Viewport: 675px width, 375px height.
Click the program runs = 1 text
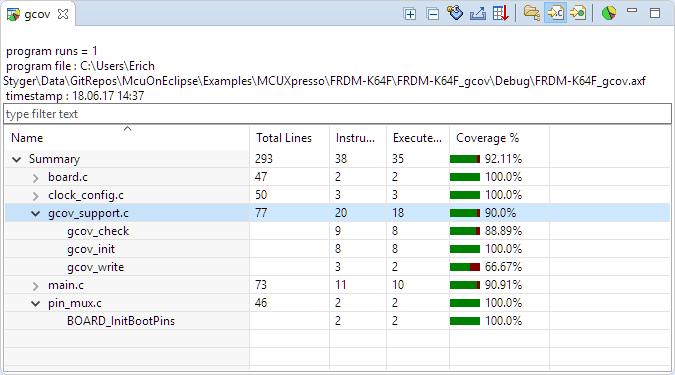[52, 51]
